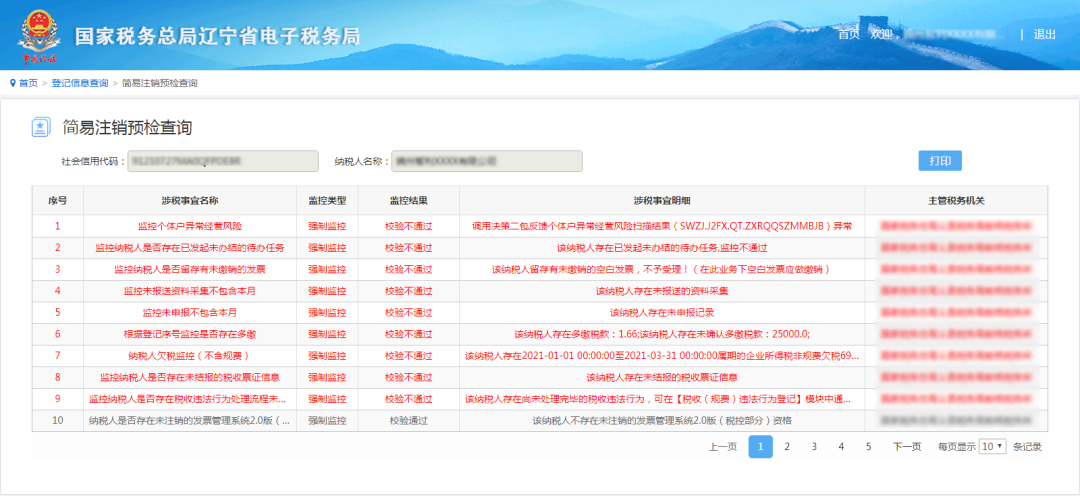Focus the 社会信用代码 input field
1080x496 pixels.
click(x=223, y=161)
